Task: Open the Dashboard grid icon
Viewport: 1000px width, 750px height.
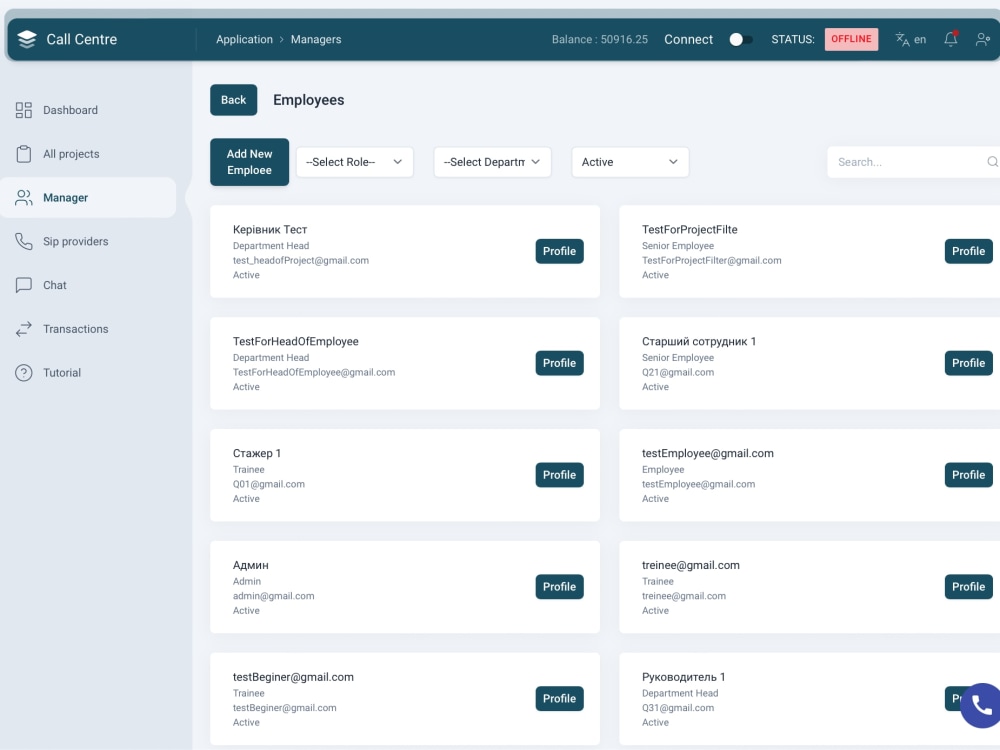Action: click(24, 110)
